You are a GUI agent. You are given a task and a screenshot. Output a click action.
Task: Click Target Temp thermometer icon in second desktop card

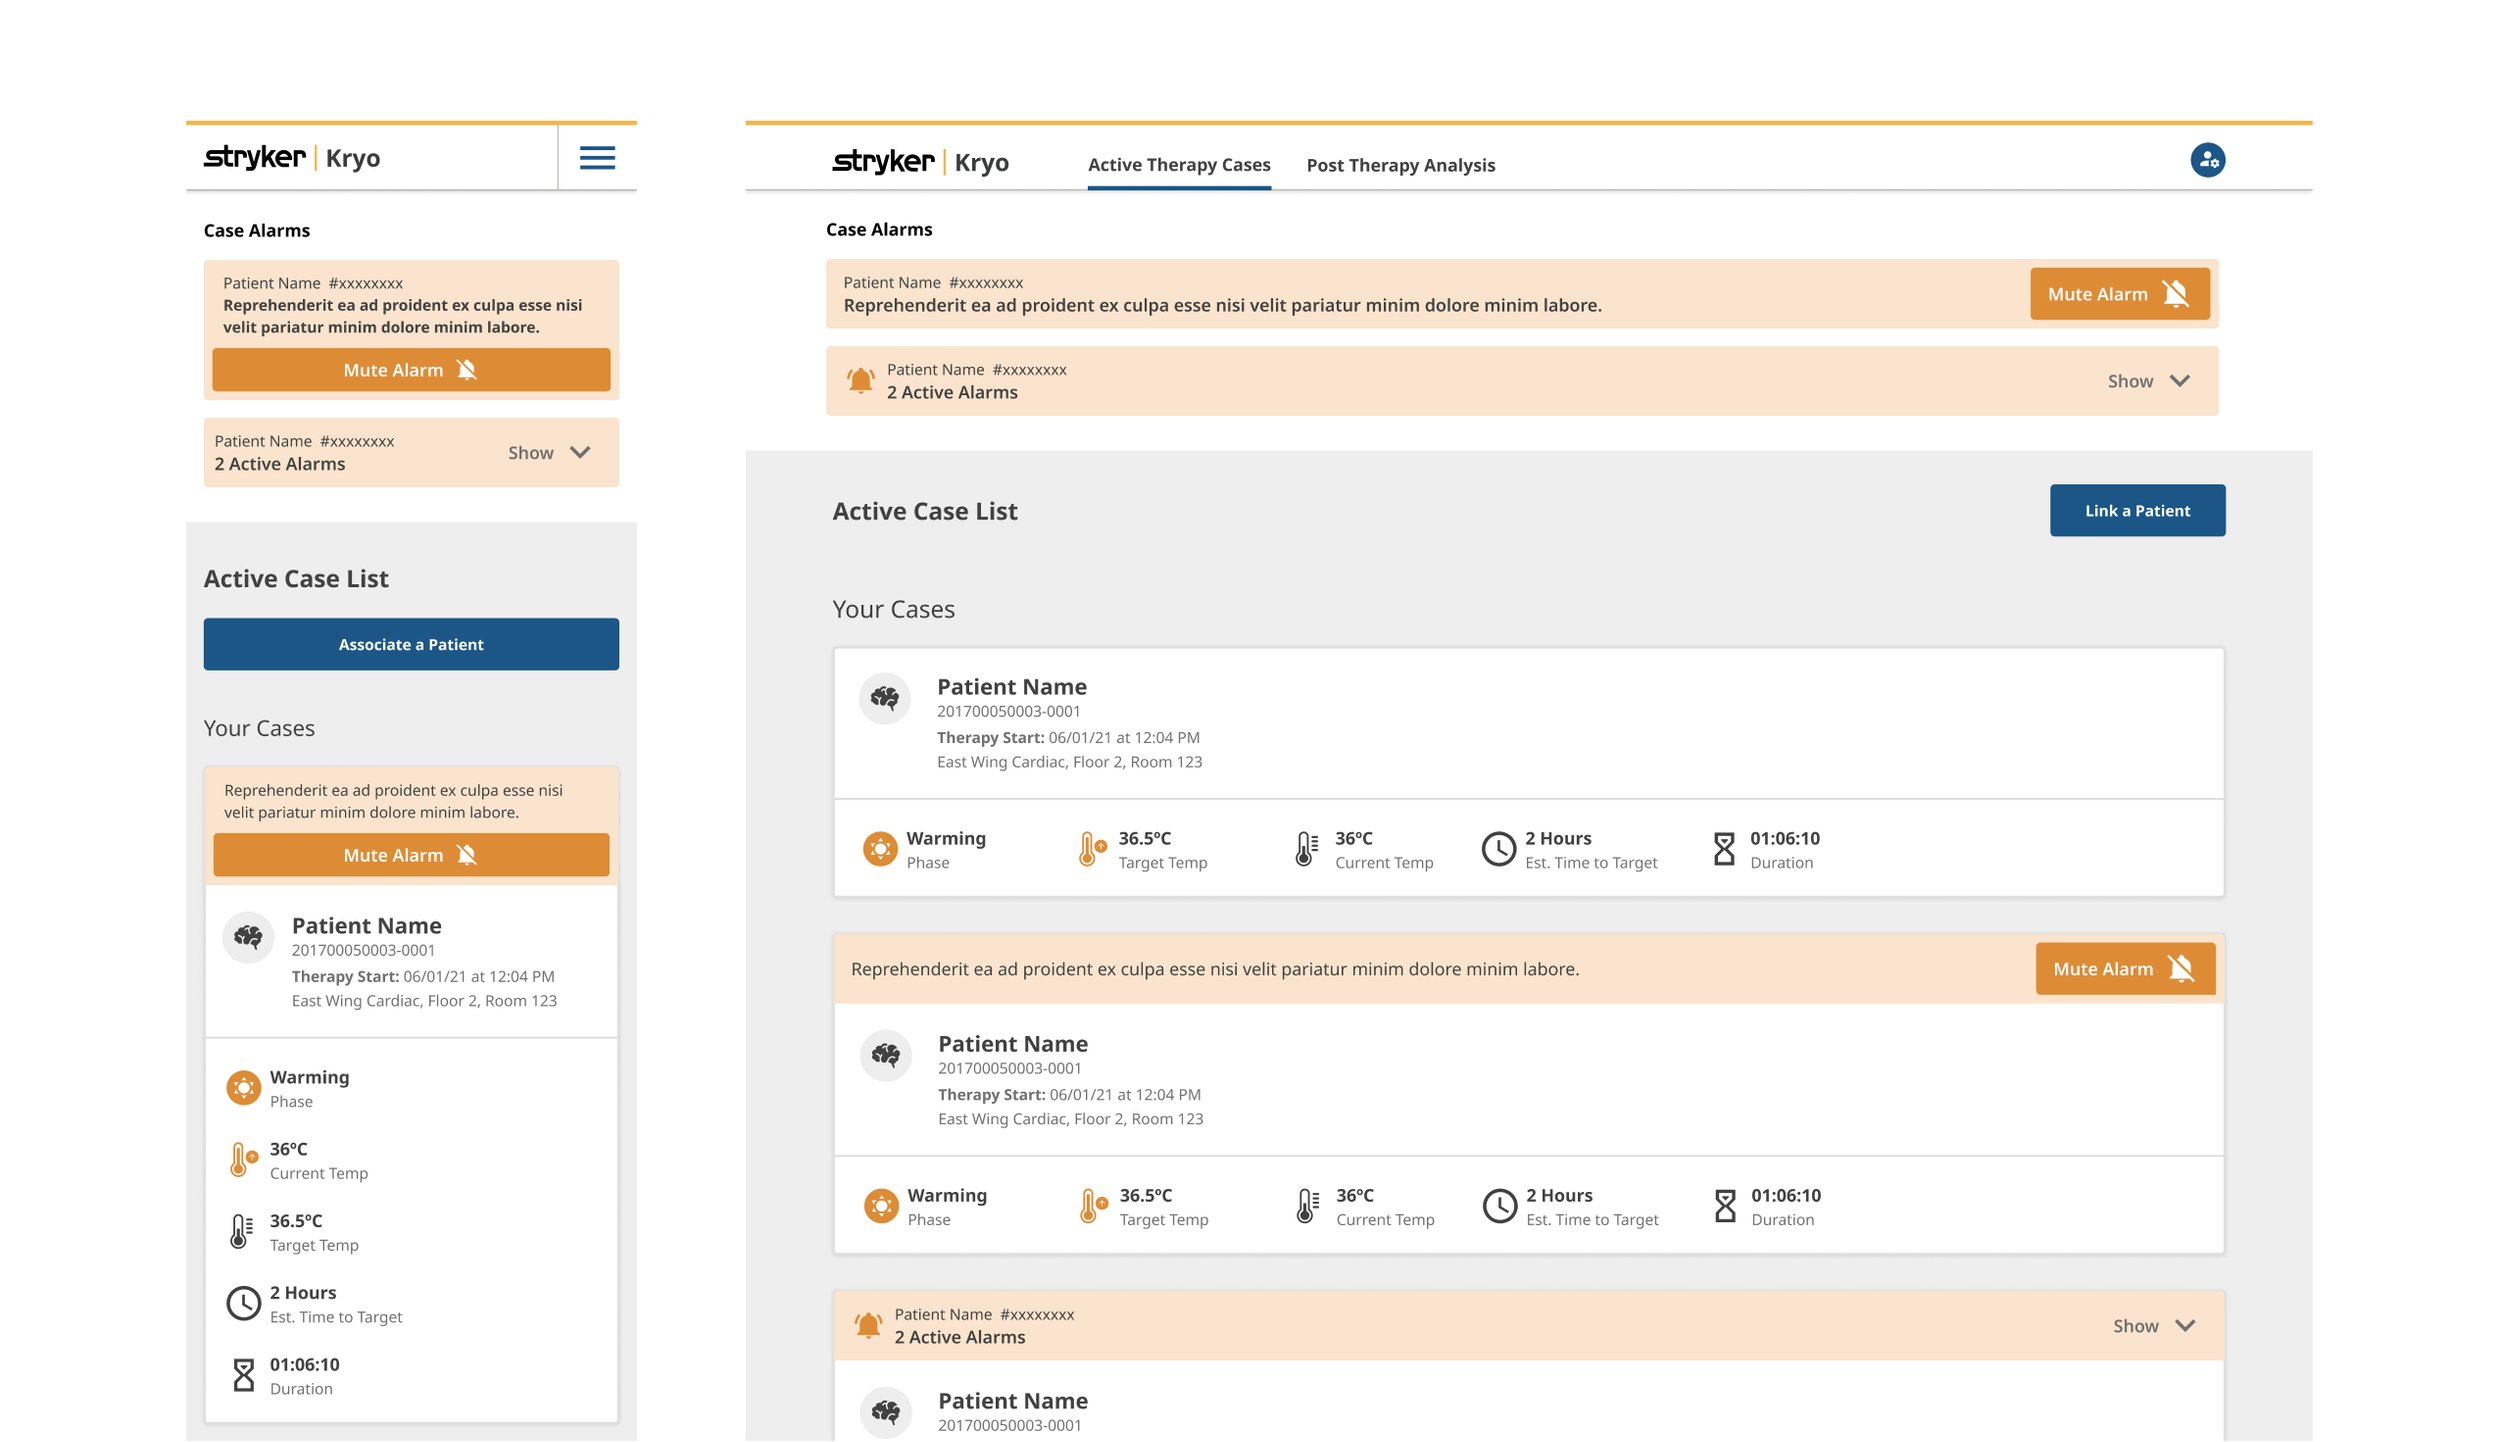[1092, 1206]
